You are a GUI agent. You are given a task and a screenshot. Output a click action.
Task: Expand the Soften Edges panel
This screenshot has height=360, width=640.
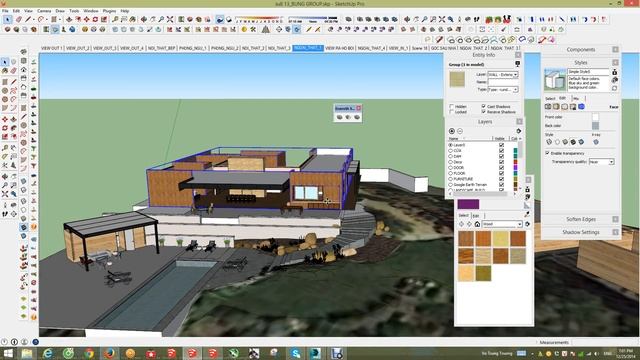tap(580, 220)
